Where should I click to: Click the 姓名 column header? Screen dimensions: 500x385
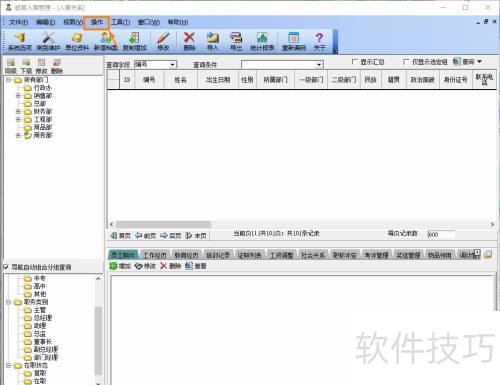point(180,80)
